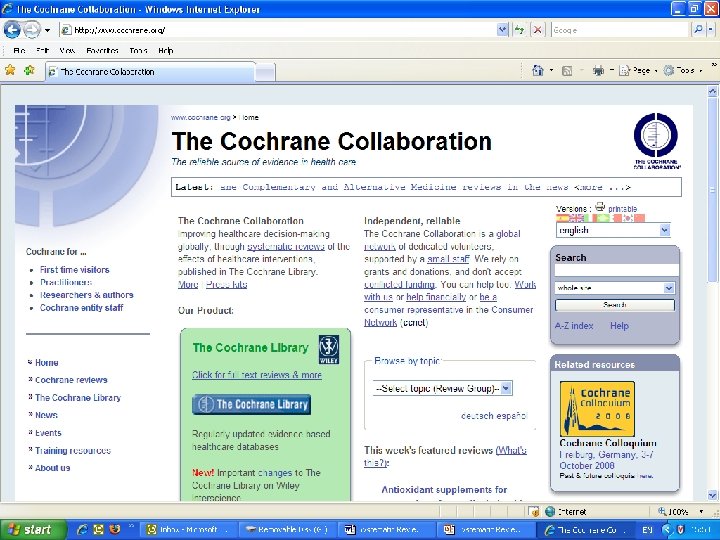Click the address bar URL field

click(278, 30)
